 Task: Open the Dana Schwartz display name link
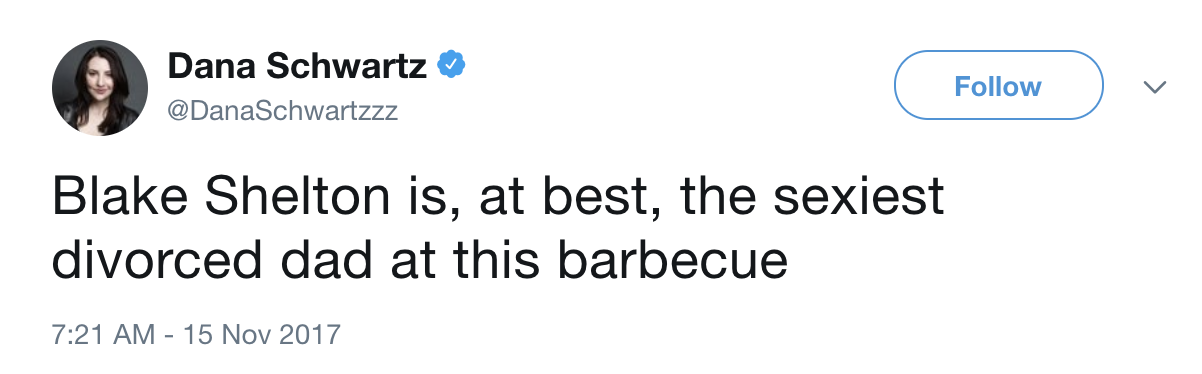pos(298,66)
